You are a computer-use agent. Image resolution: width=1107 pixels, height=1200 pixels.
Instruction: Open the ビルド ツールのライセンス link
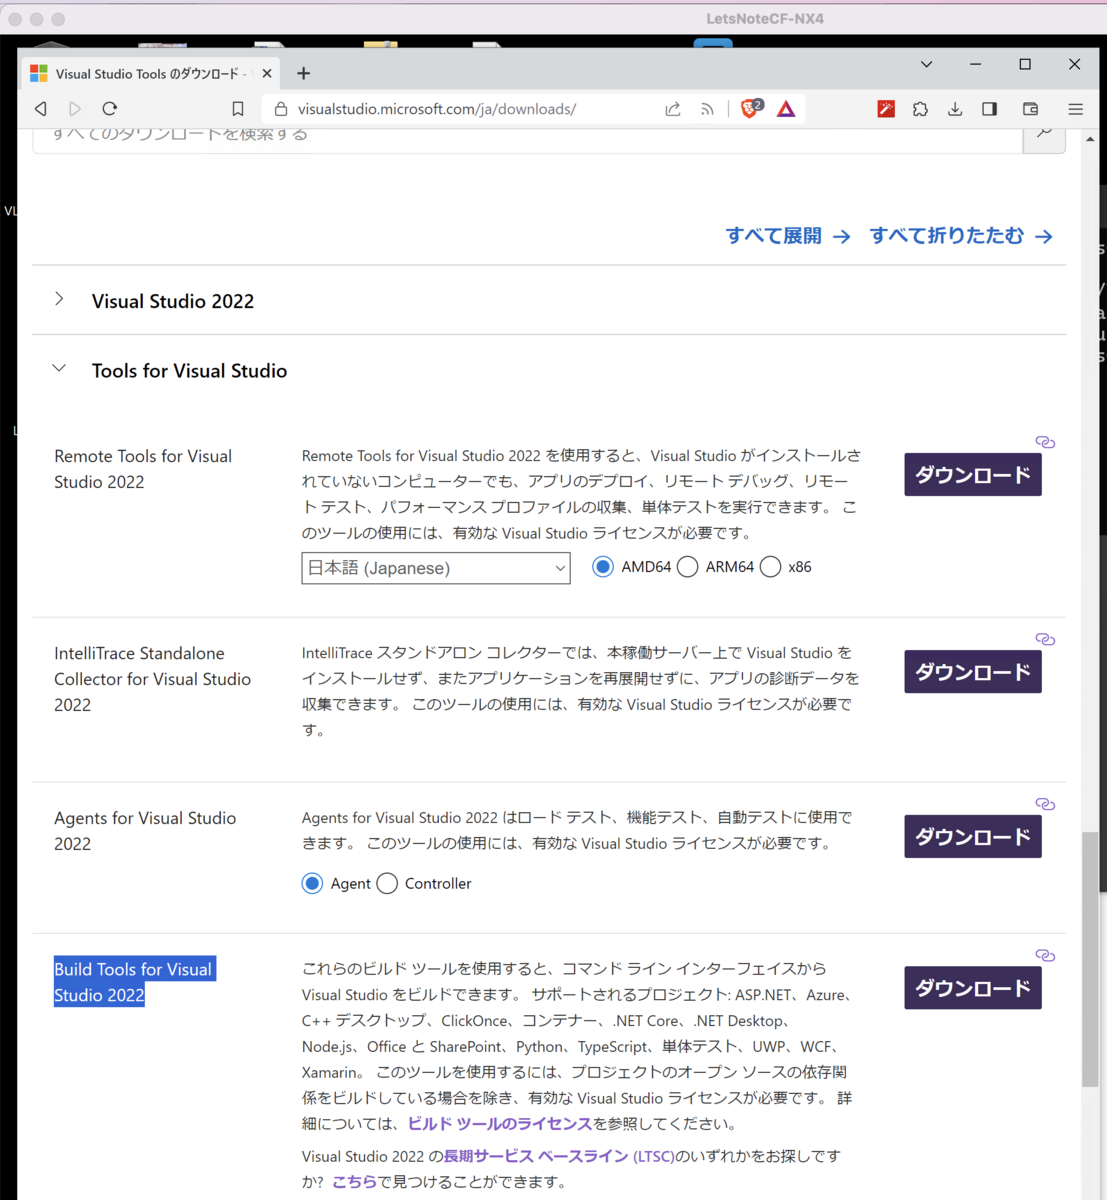pyautogui.click(x=500, y=1124)
